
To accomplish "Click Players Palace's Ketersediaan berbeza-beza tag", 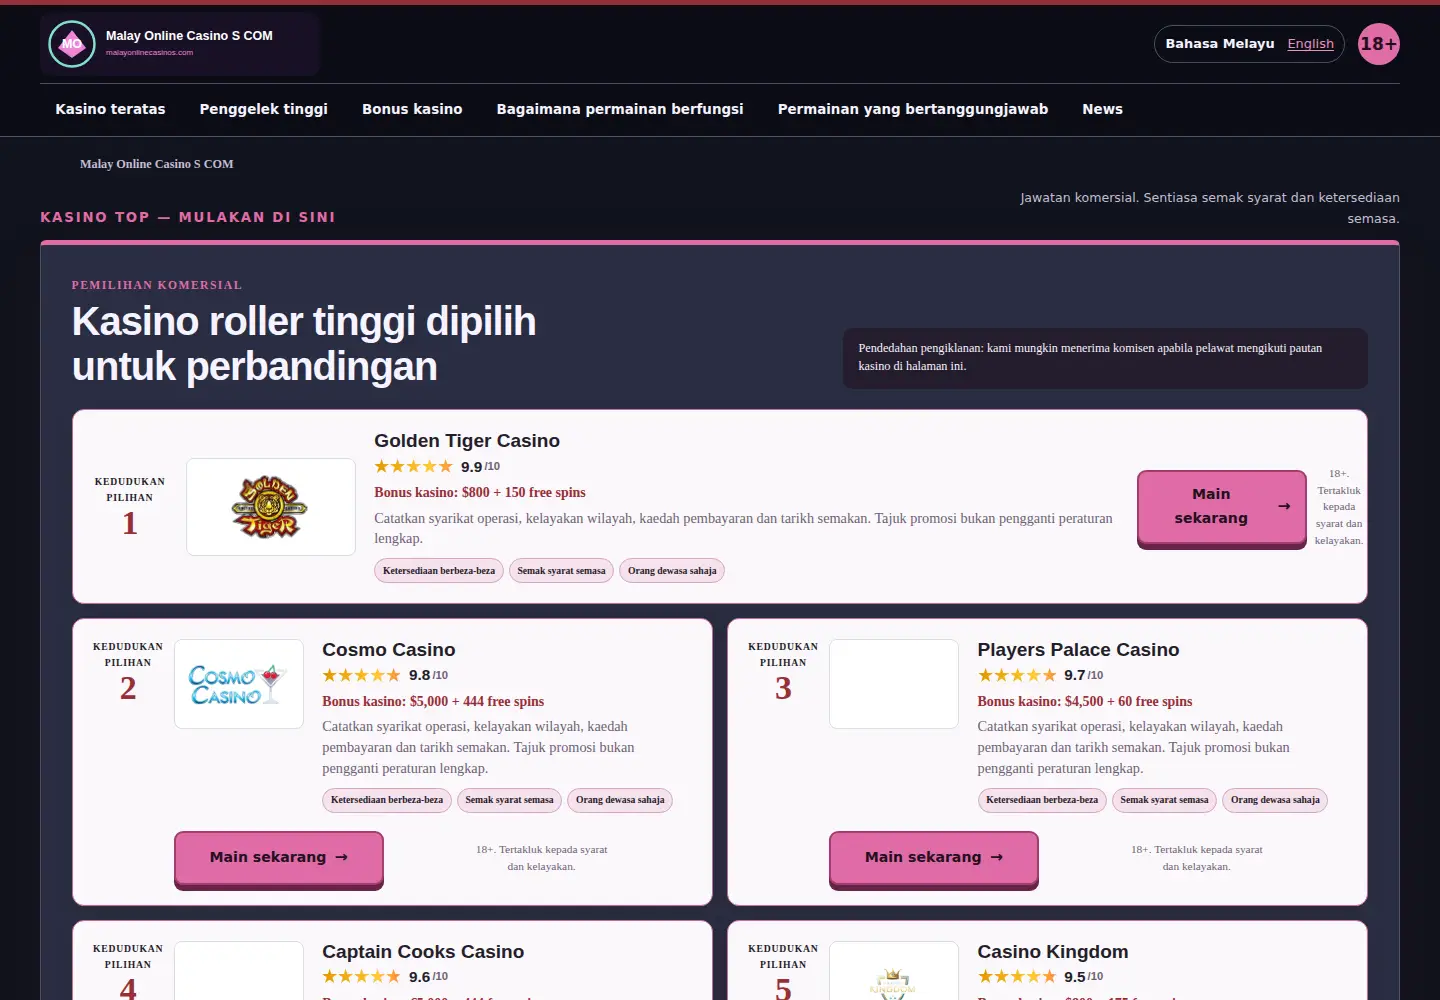I will (1042, 800).
